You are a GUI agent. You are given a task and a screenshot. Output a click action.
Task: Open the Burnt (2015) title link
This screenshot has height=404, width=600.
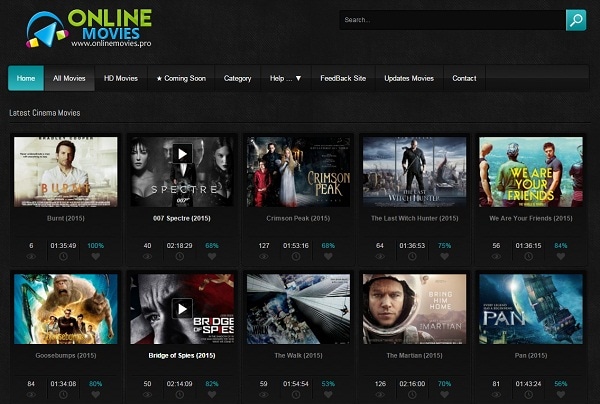(x=66, y=218)
